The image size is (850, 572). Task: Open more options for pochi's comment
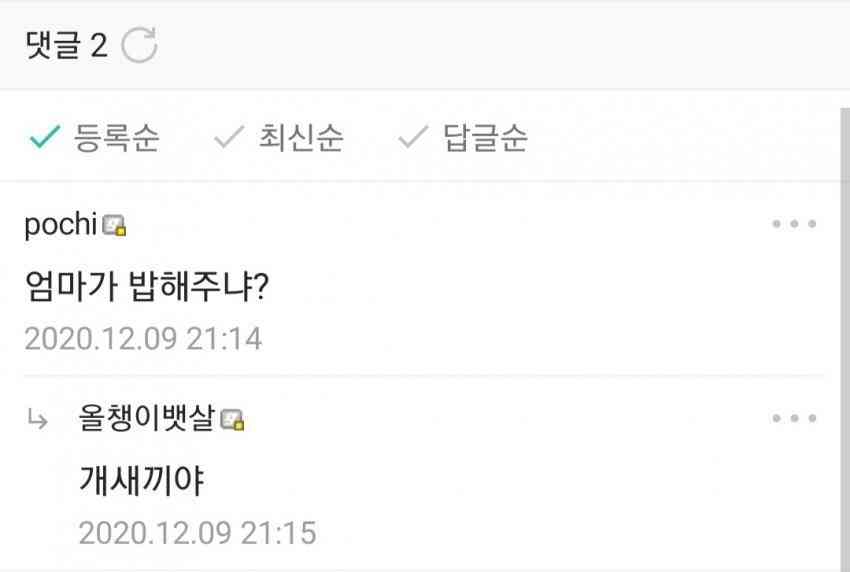point(794,224)
